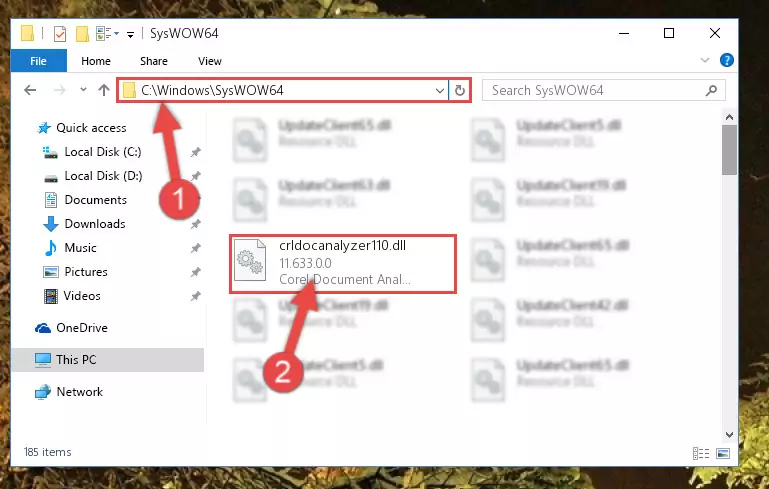
Task: Minimize the SysWOW64 window
Action: coord(624,33)
